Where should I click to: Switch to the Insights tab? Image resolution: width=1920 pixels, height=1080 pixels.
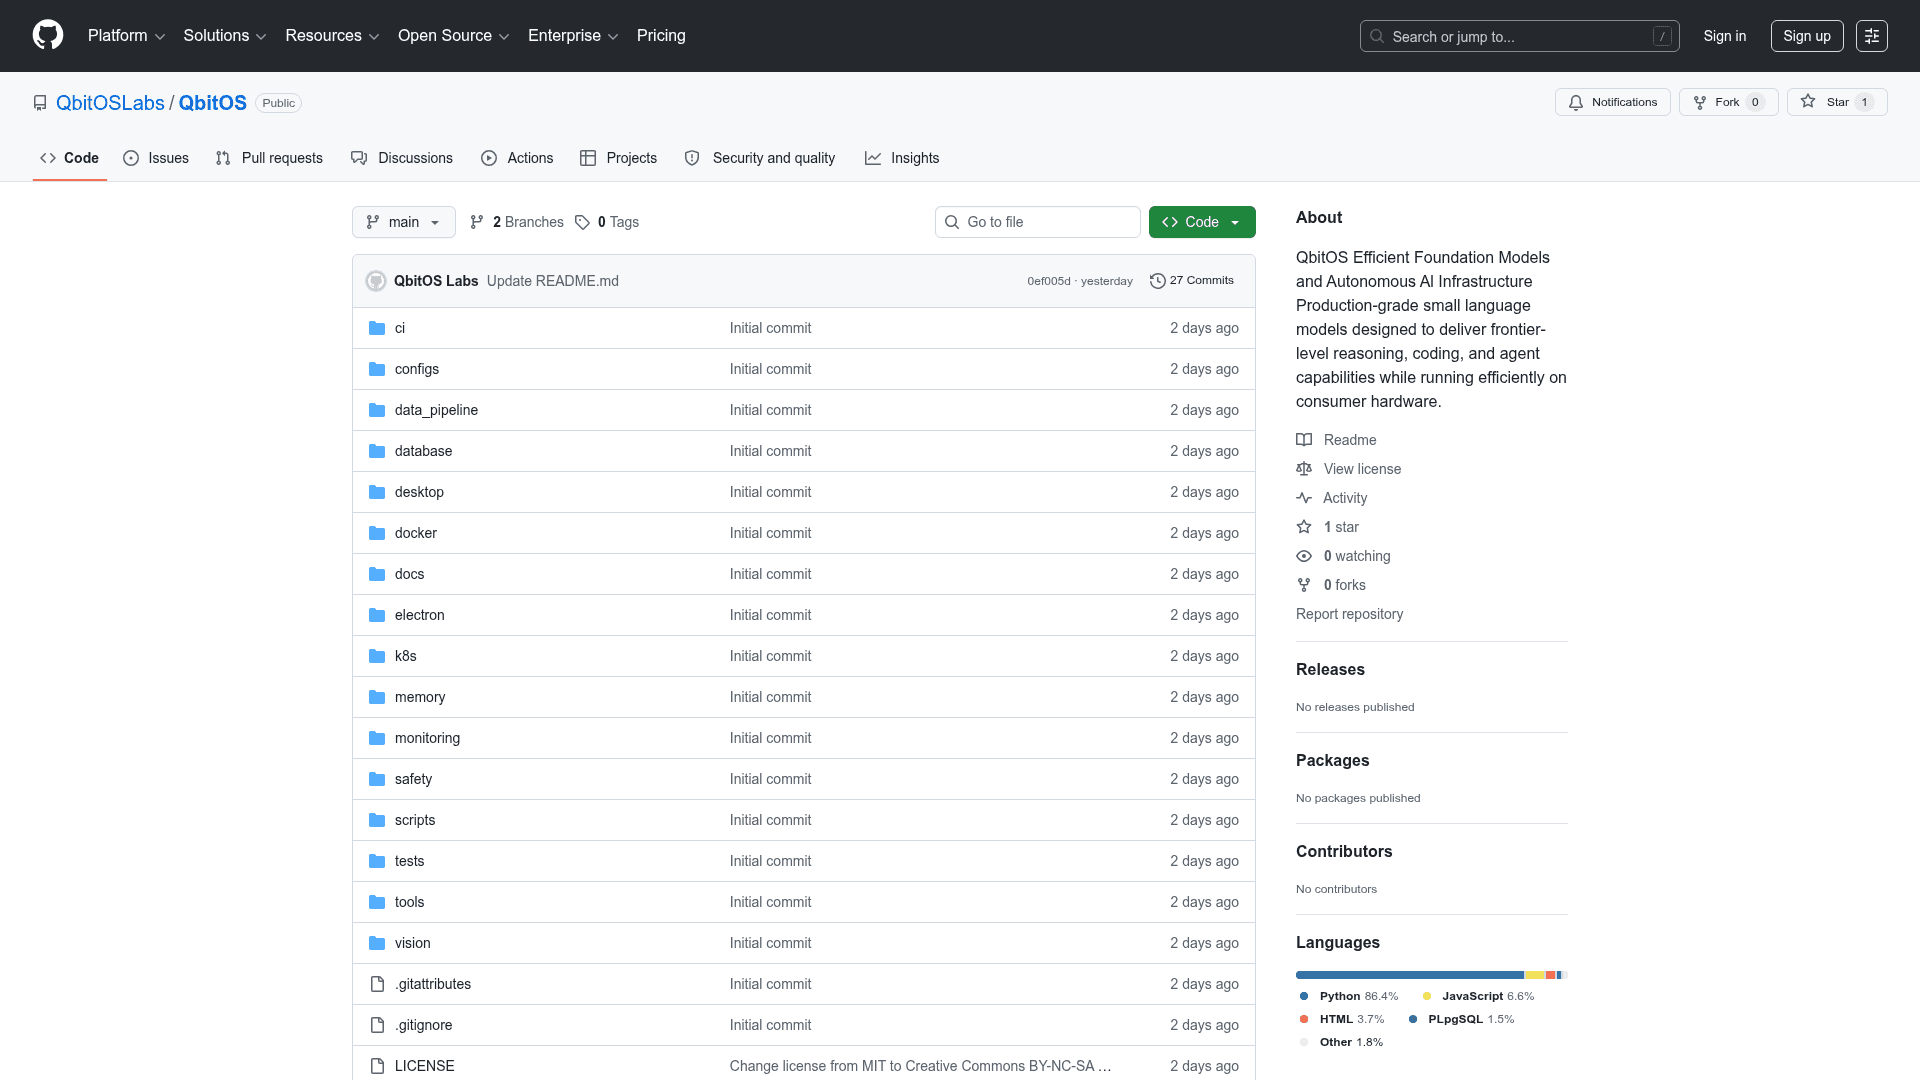[x=901, y=158]
